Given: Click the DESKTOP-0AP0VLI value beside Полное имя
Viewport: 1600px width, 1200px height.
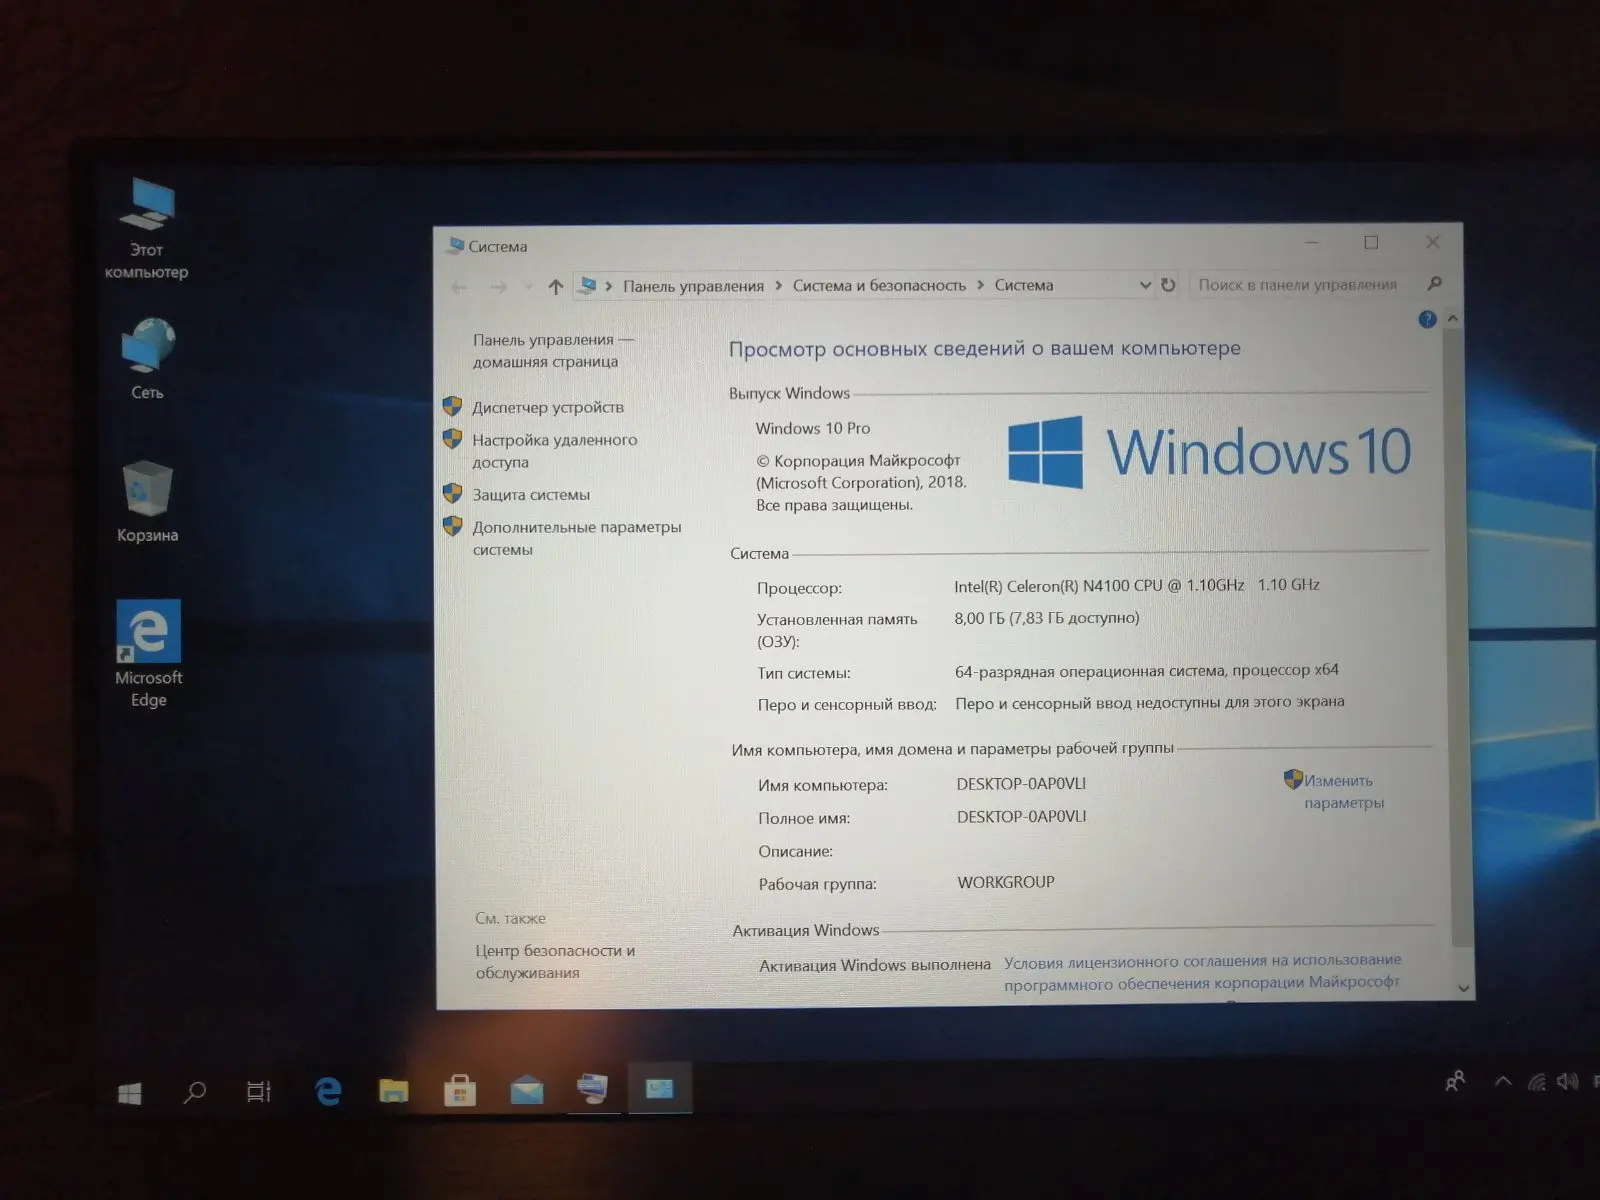Looking at the screenshot, I should tap(1021, 816).
